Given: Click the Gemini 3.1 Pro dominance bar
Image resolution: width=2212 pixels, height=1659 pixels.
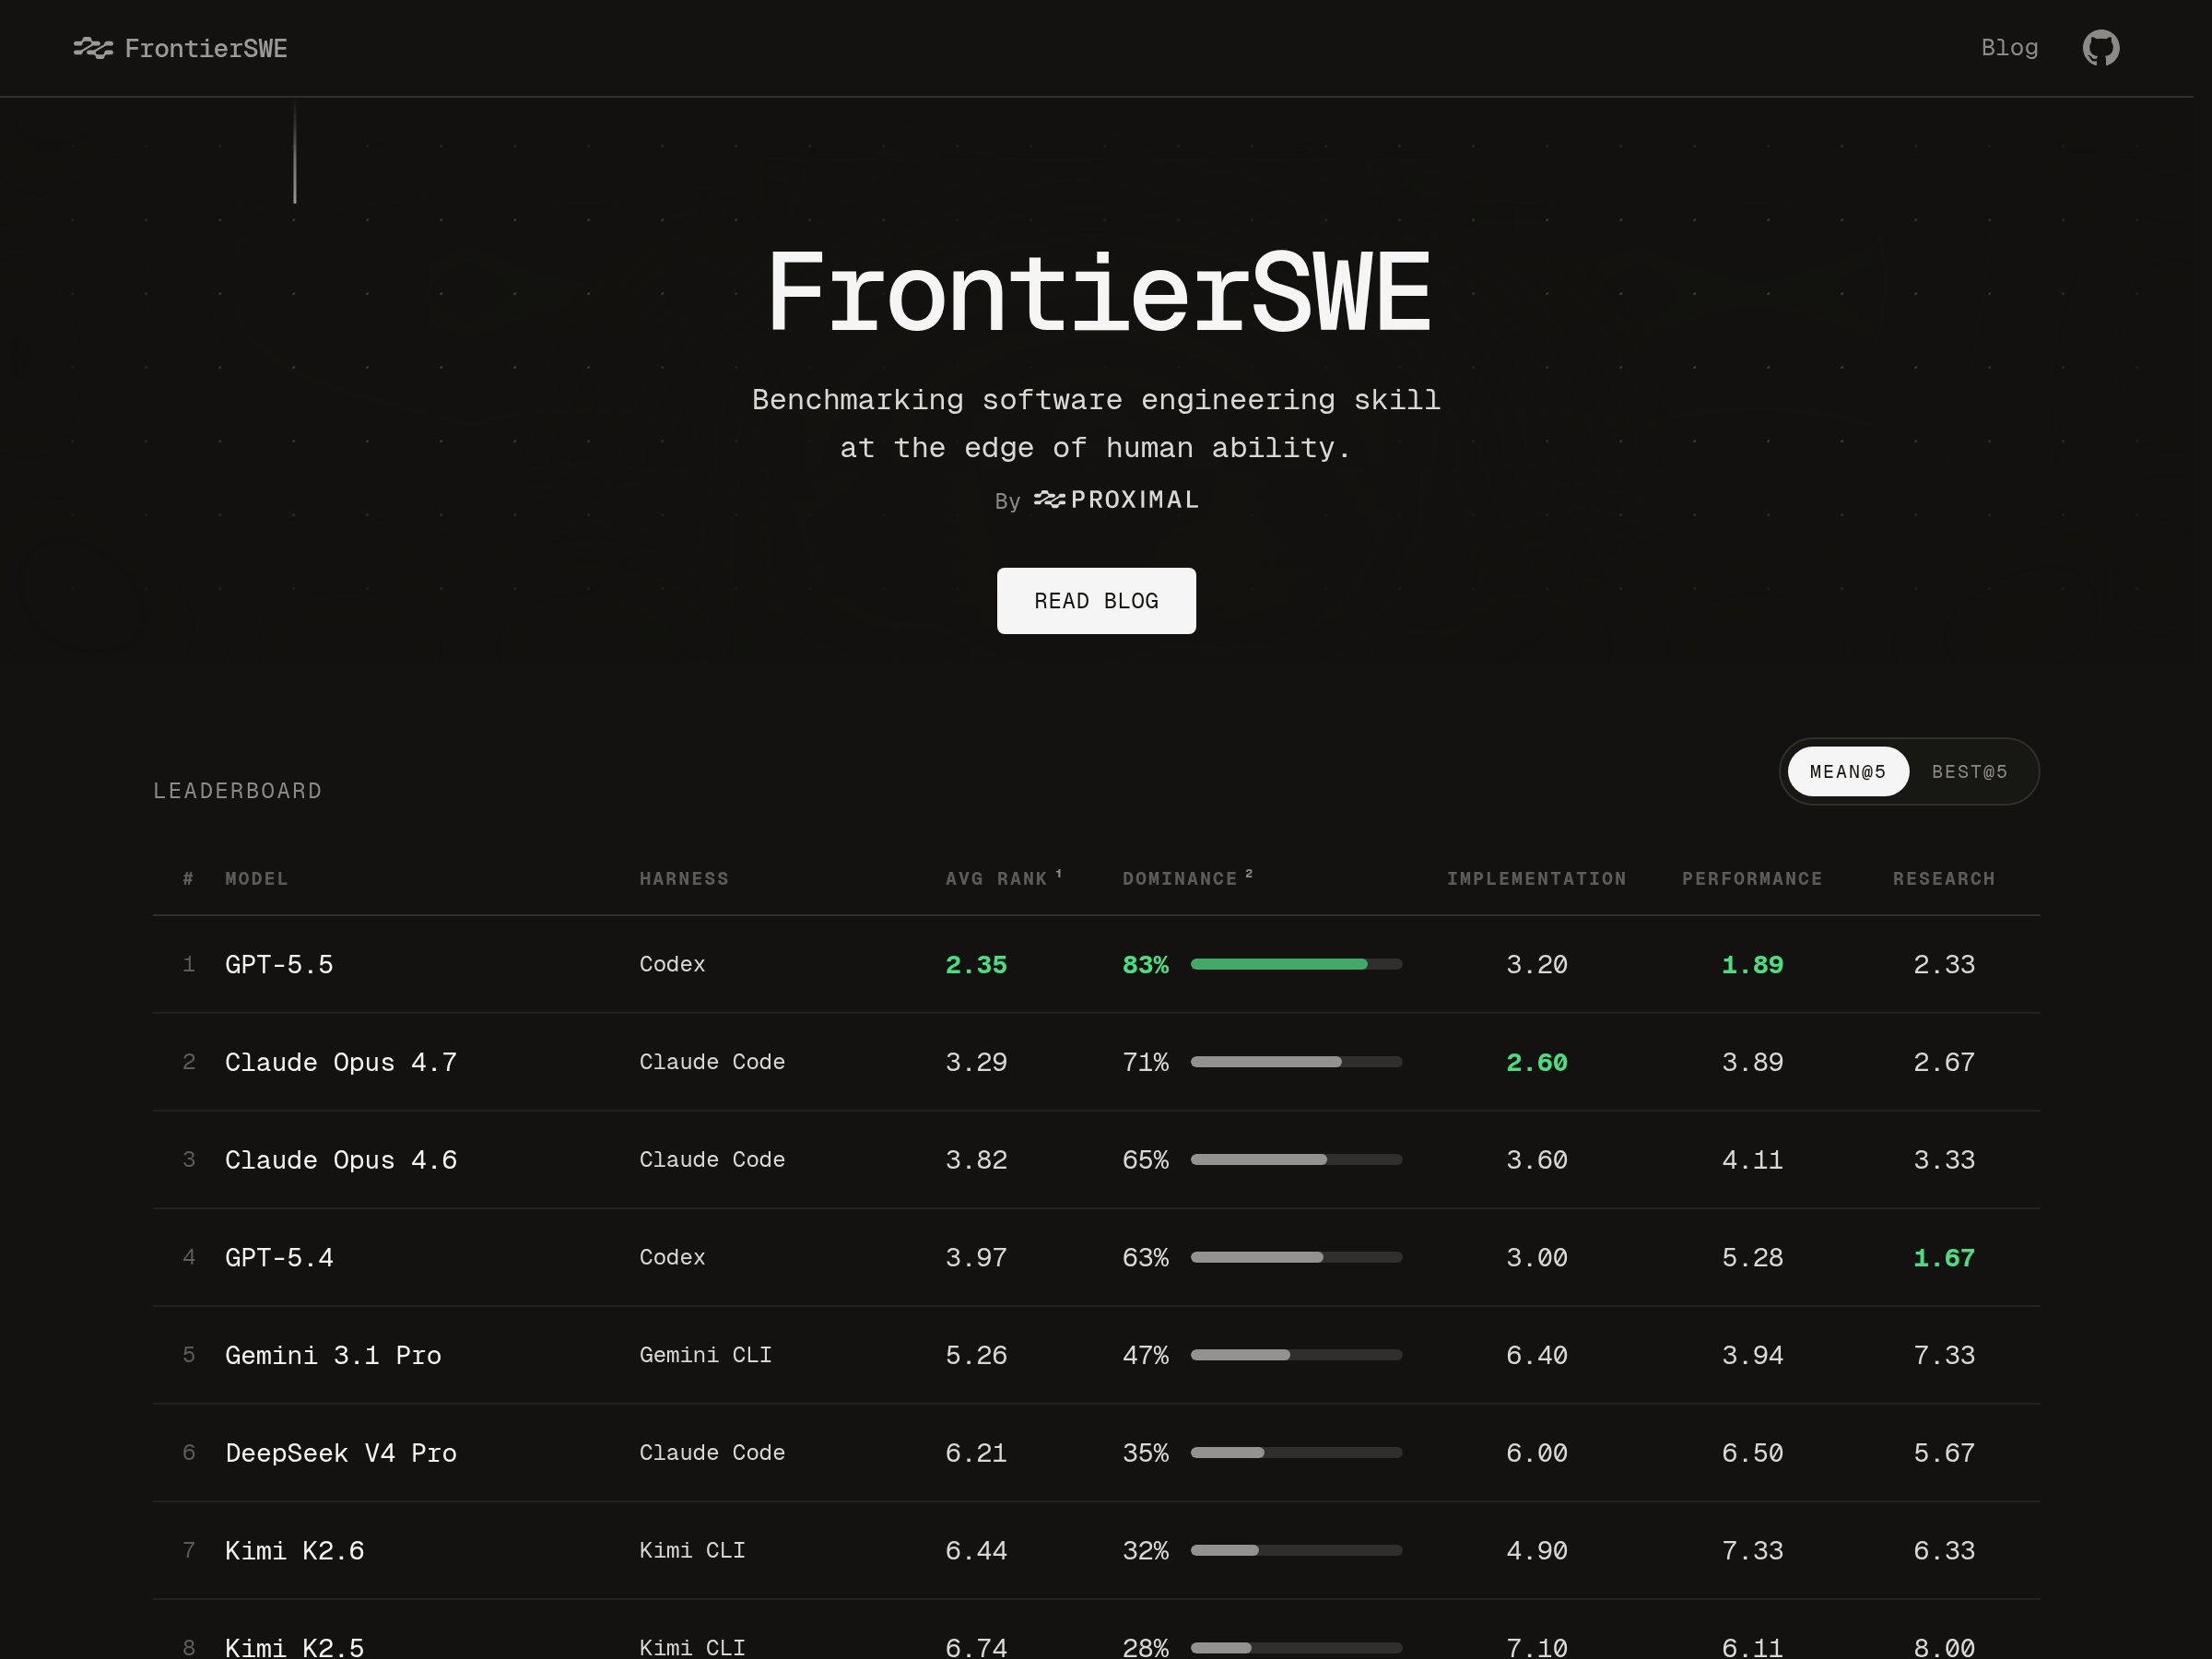Looking at the screenshot, I should (x=1296, y=1355).
